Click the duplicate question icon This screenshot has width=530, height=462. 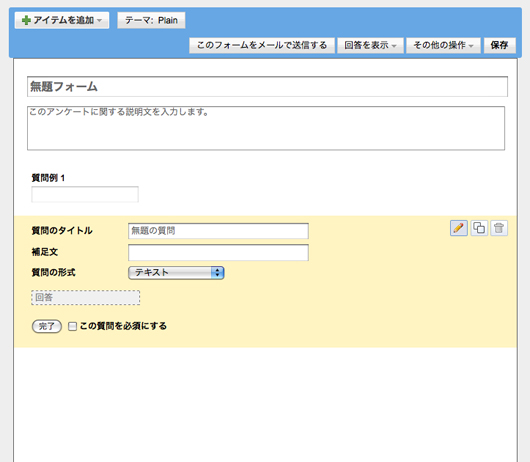coord(479,228)
